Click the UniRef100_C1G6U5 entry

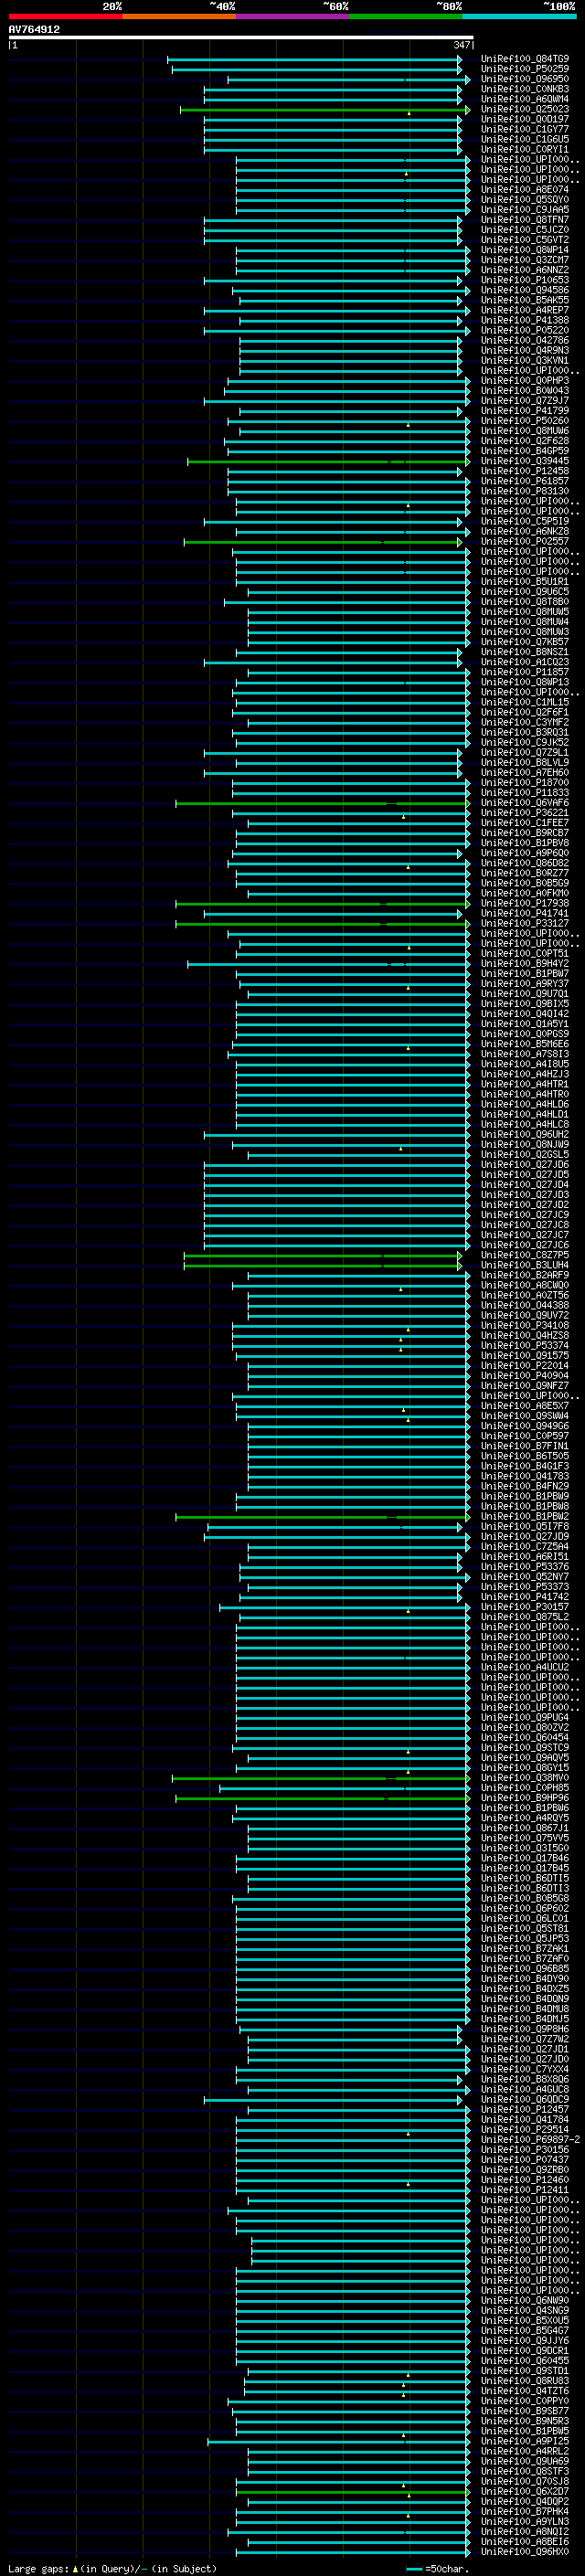point(525,139)
